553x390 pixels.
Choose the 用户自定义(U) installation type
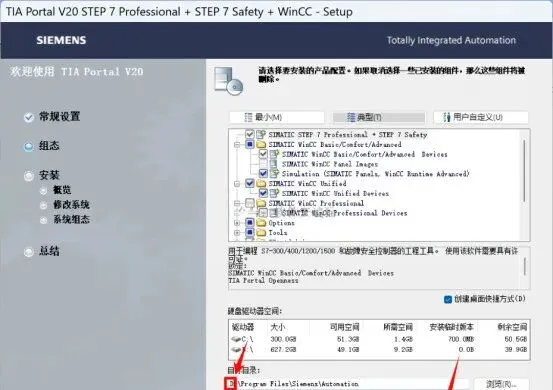[481, 117]
